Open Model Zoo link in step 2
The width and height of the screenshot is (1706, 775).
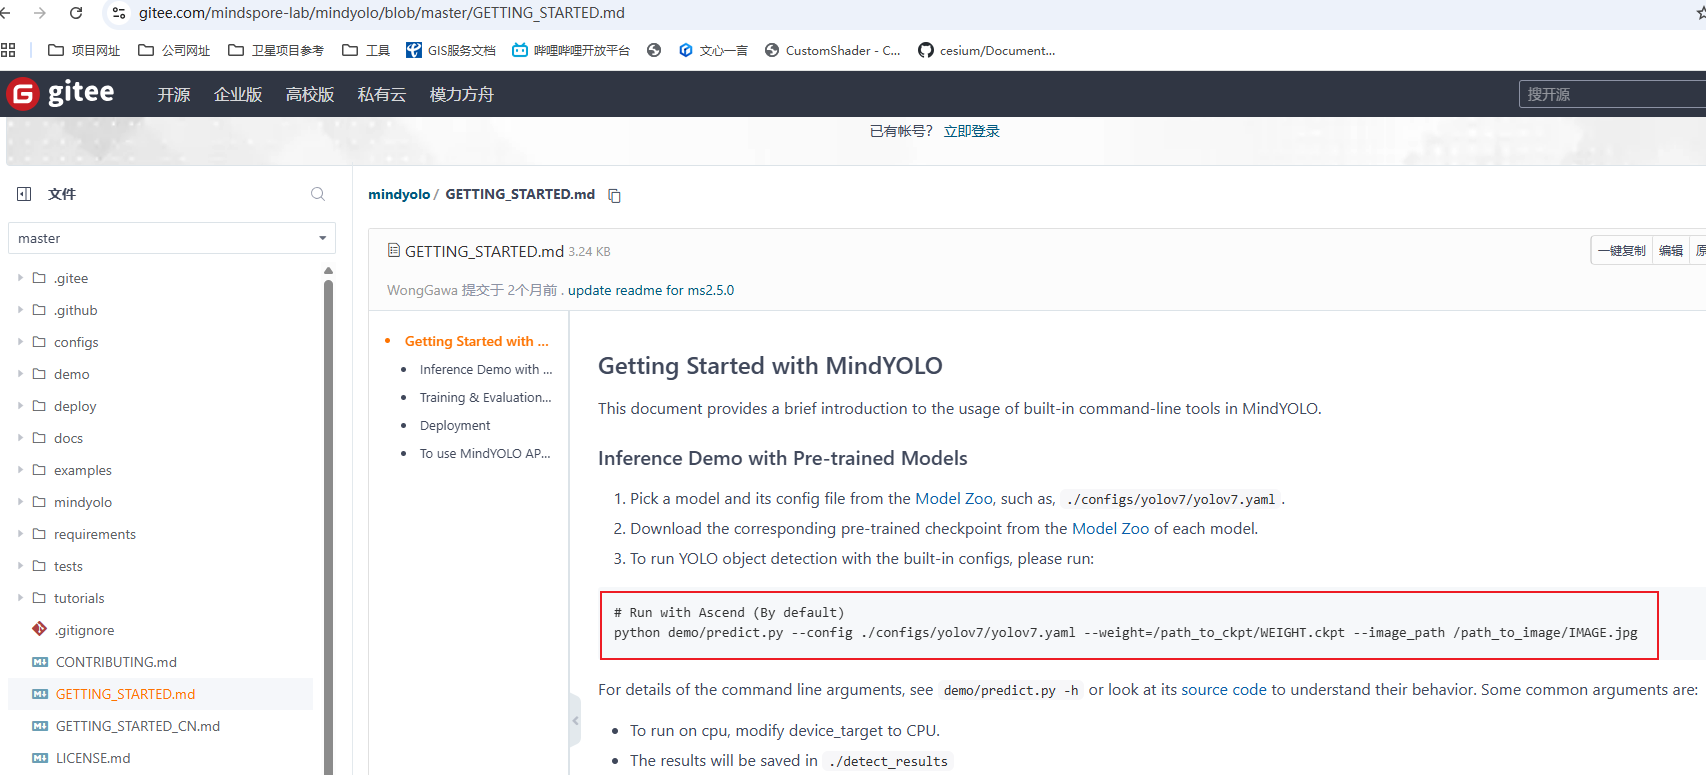pos(1111,528)
